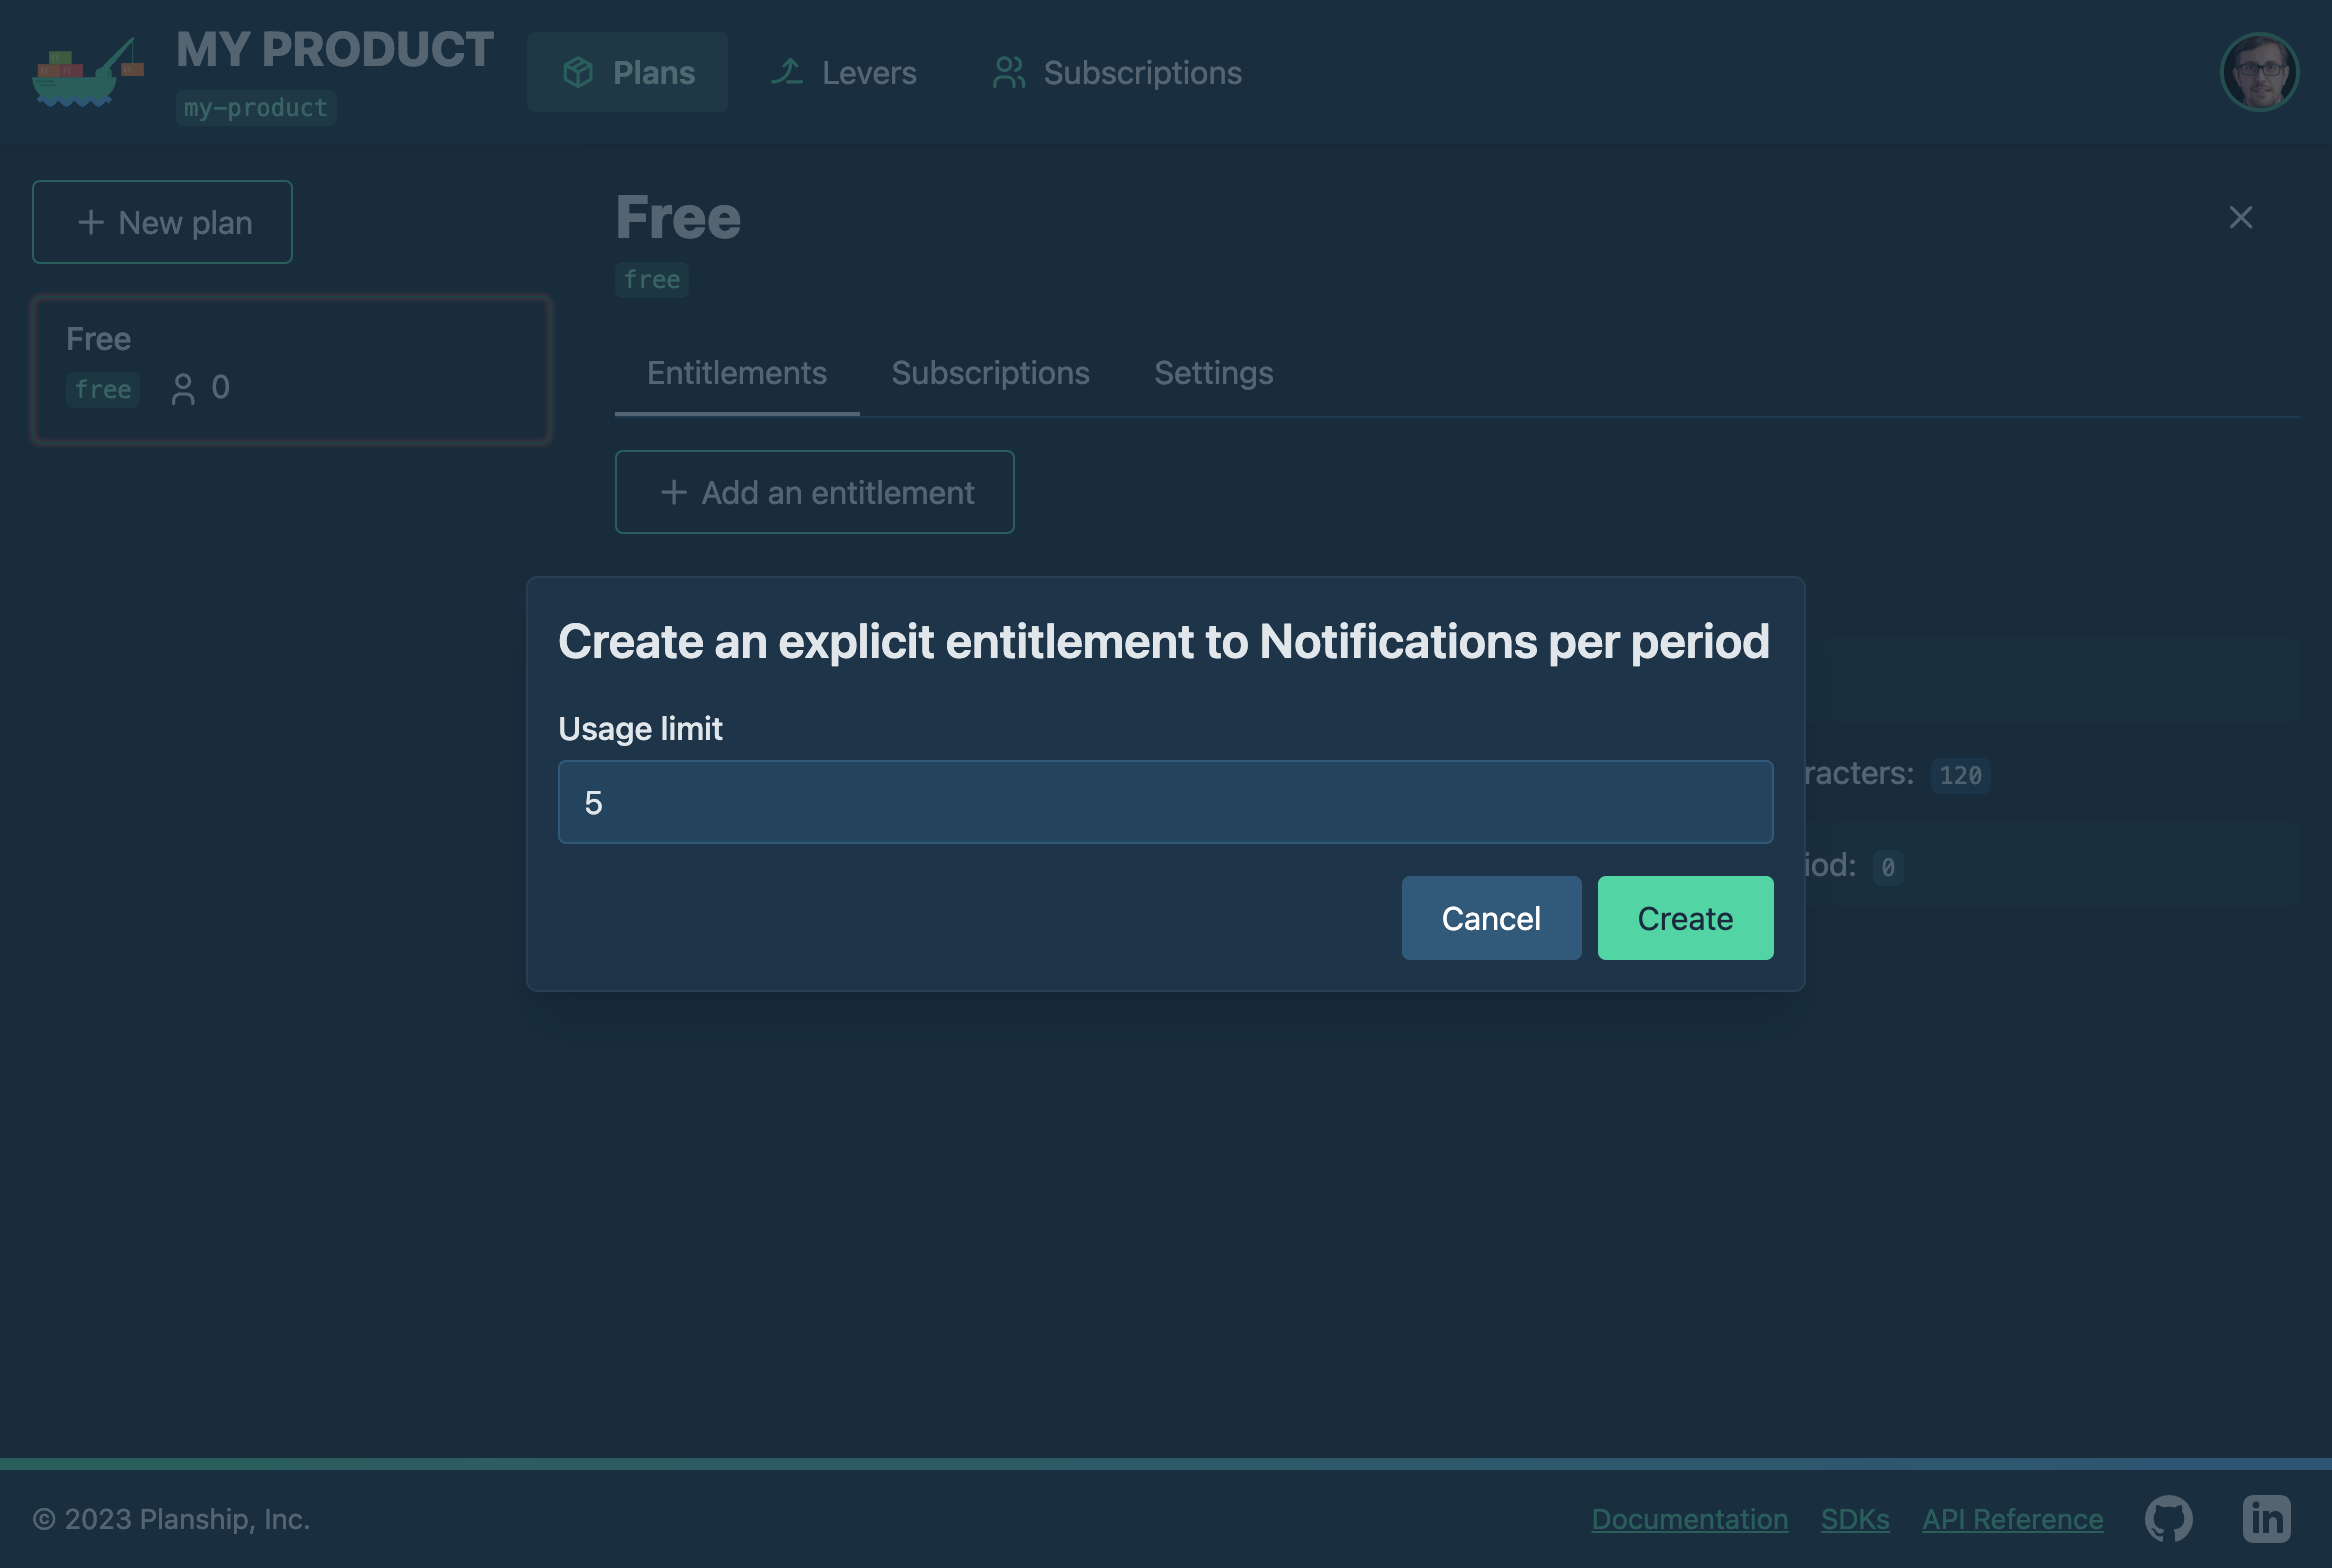The image size is (2332, 1568).
Task: Switch to the Entitlements tab
Action: click(737, 373)
